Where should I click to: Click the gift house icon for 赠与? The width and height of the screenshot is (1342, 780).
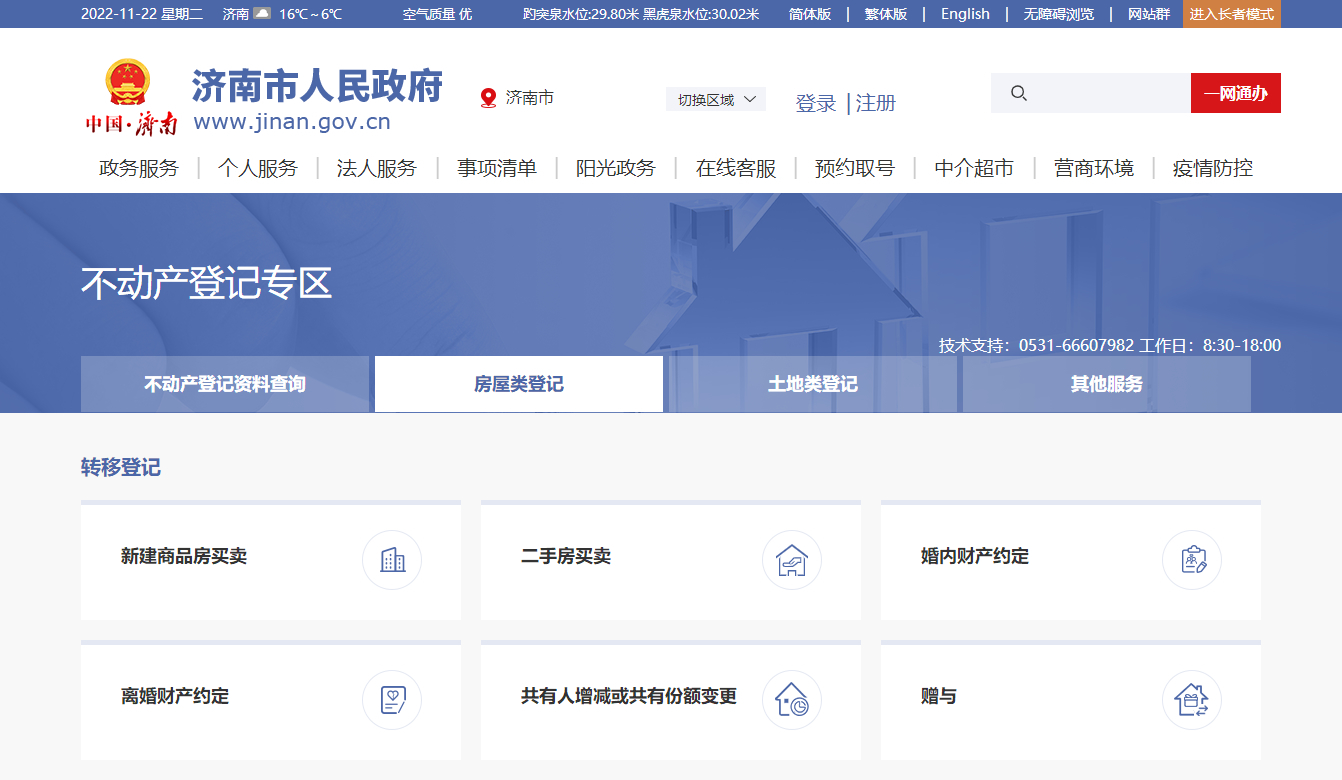point(1192,700)
